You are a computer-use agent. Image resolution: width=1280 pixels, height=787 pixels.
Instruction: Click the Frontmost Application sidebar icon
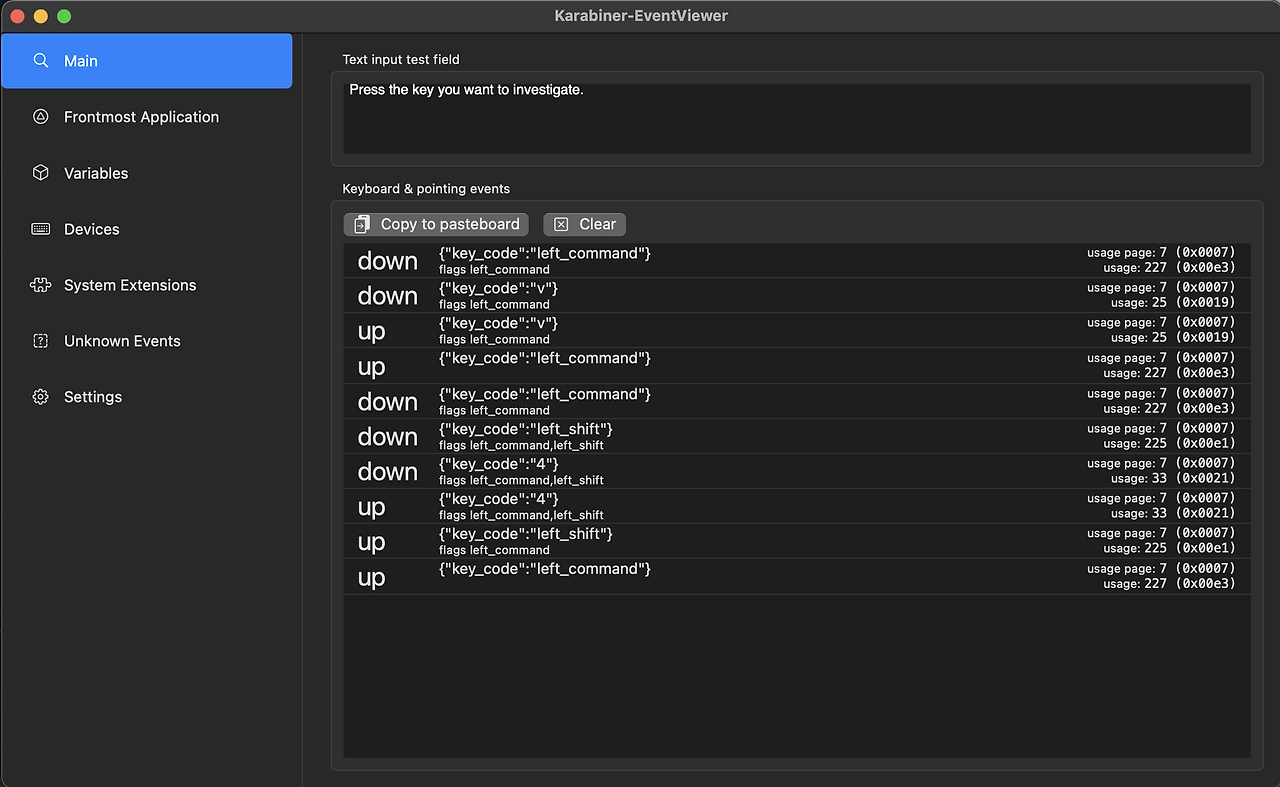click(41, 117)
